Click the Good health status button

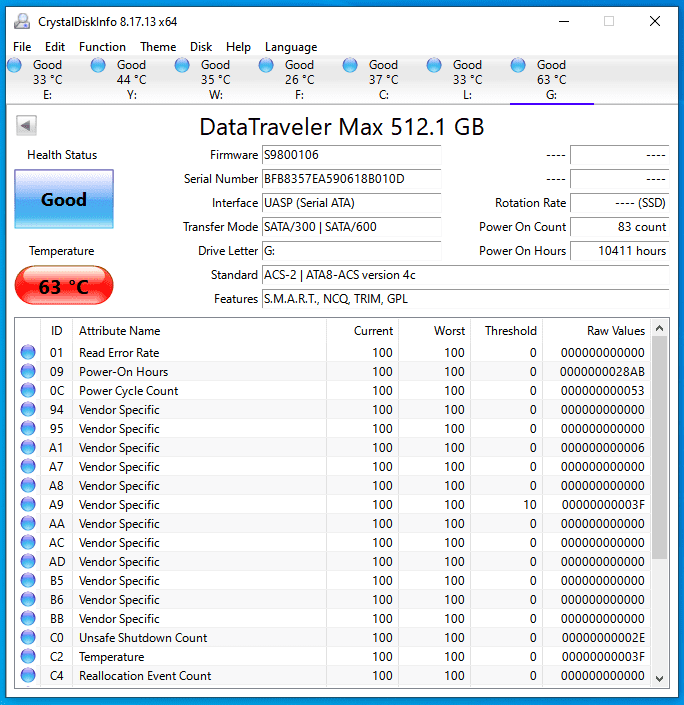[x=64, y=199]
